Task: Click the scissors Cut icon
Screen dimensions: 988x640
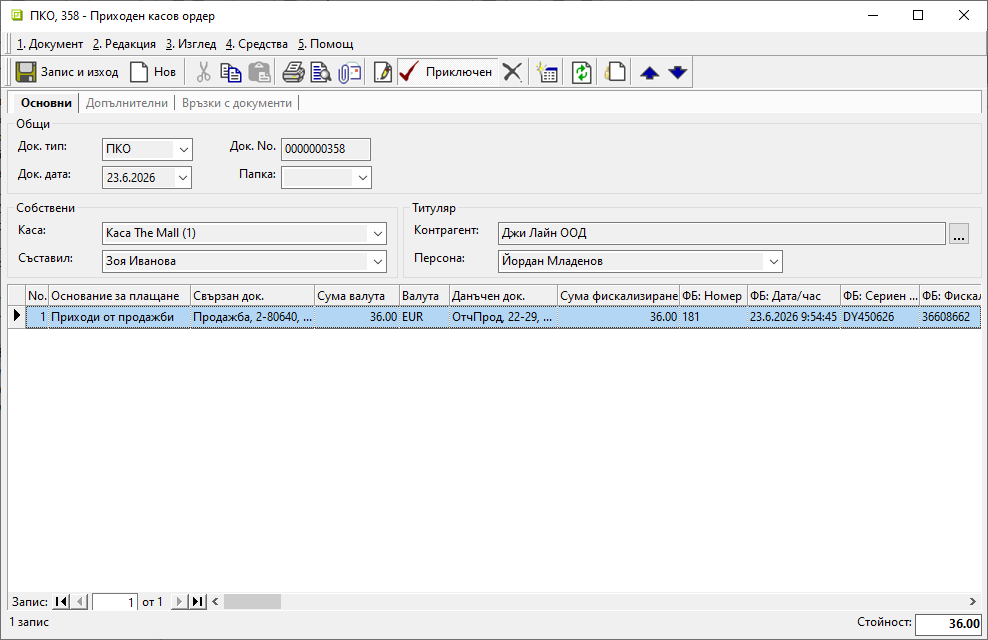Action: click(203, 72)
